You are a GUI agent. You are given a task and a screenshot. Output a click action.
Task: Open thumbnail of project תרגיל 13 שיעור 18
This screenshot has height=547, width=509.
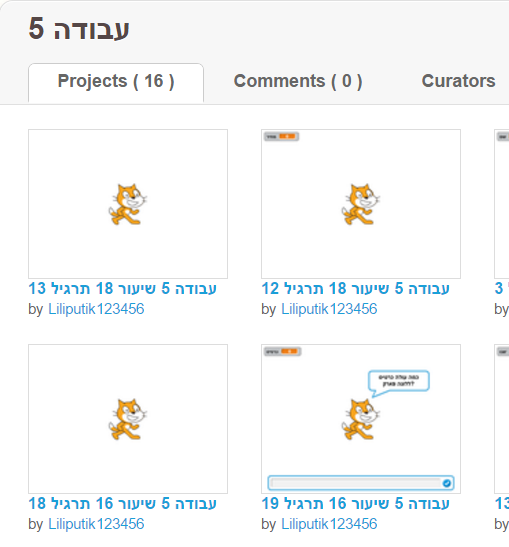point(128,204)
